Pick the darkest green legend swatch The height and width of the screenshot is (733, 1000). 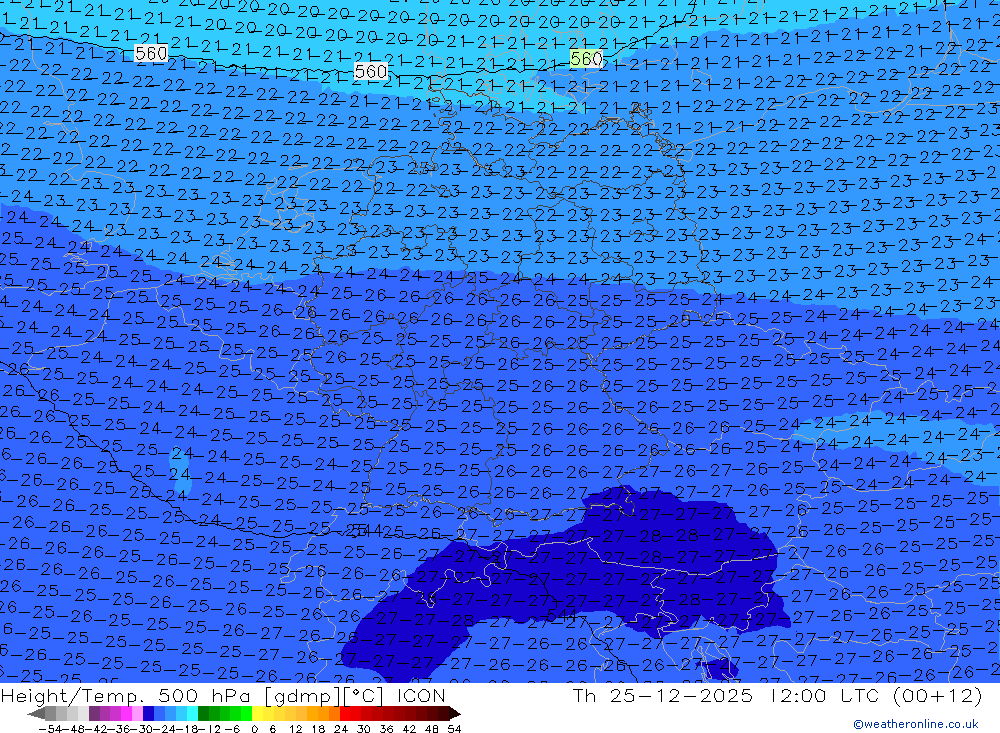click(x=203, y=713)
